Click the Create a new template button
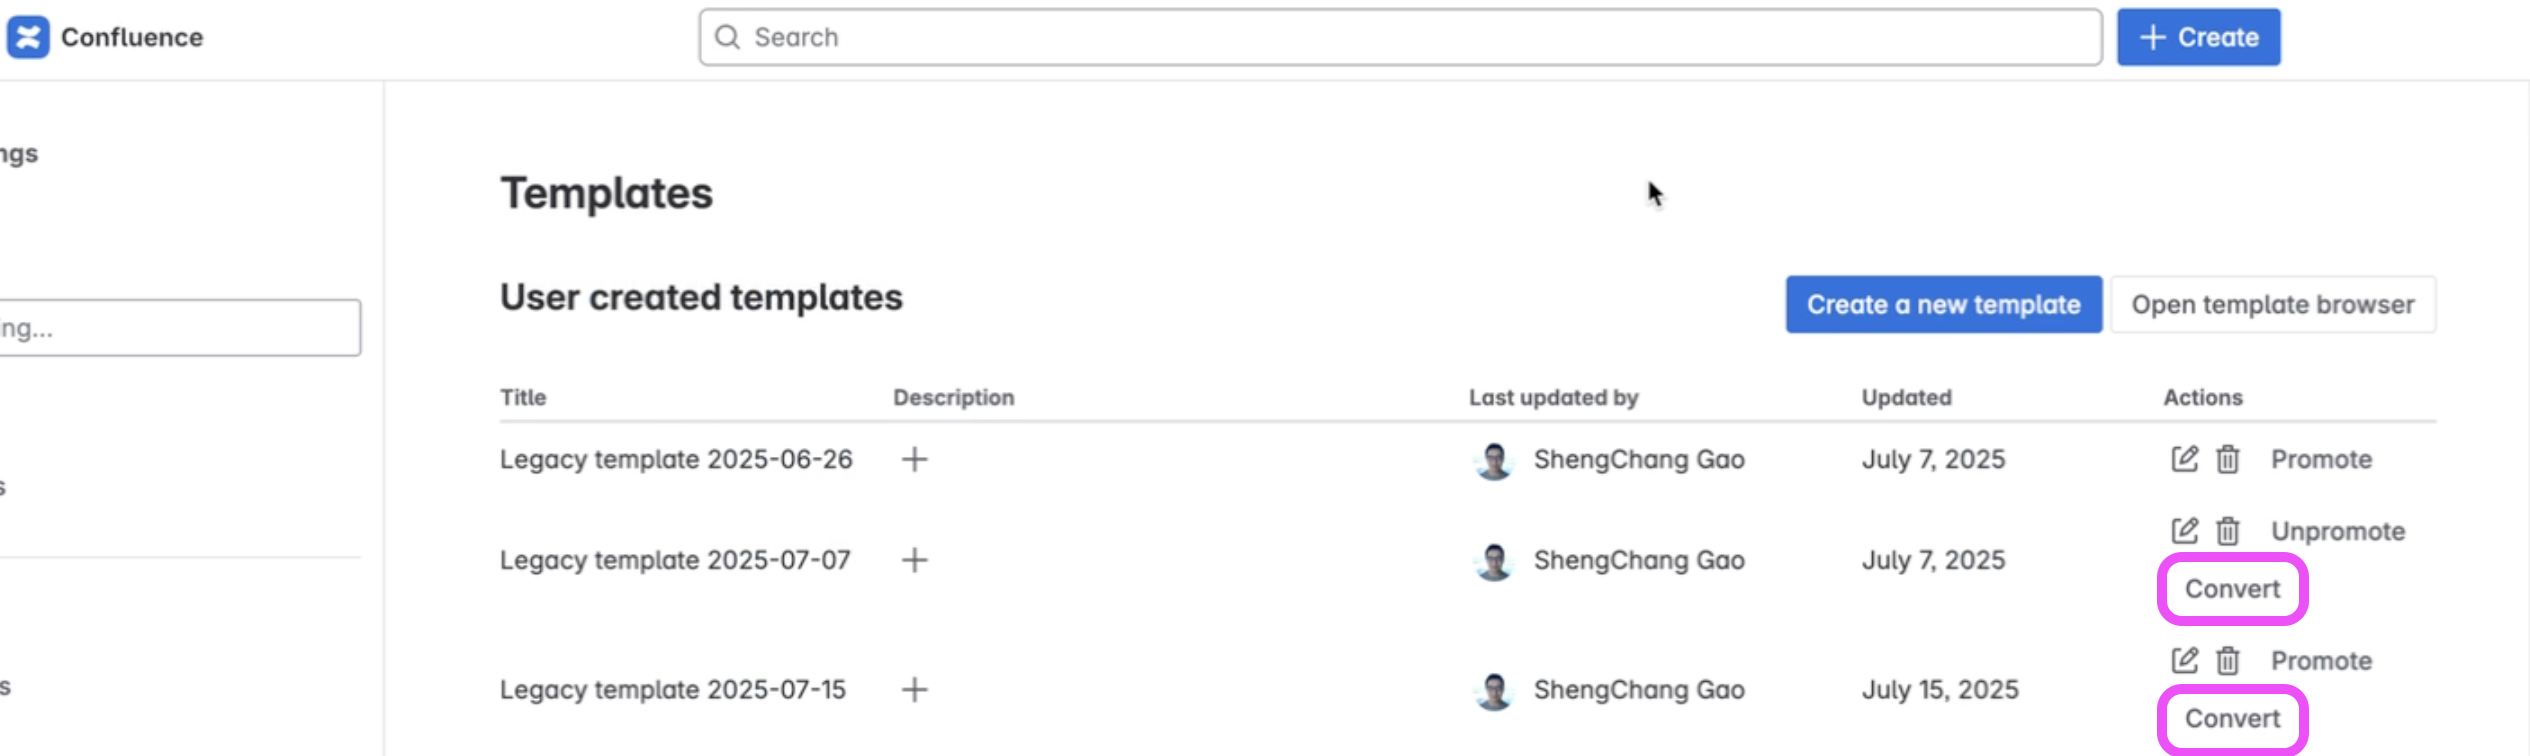The width and height of the screenshot is (2530, 756). point(1943,304)
